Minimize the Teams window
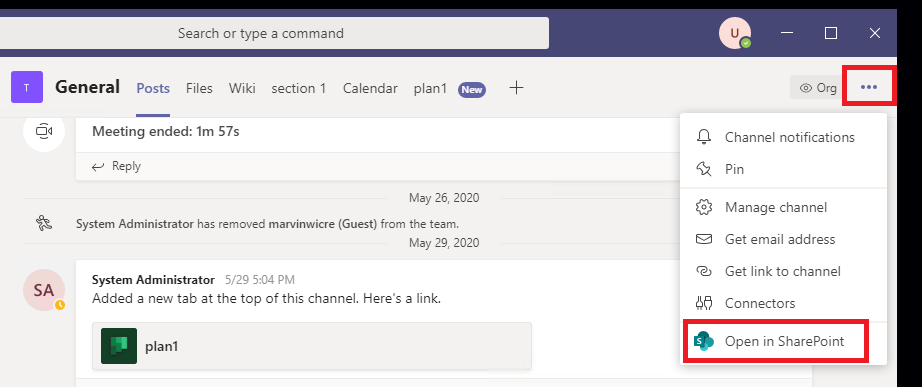This screenshot has width=922, height=387. pyautogui.click(x=787, y=33)
